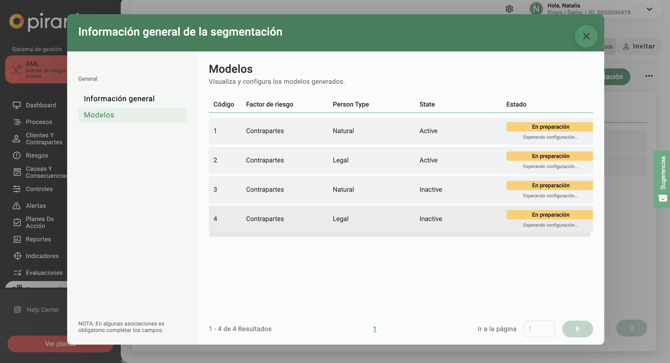The height and width of the screenshot is (363, 670).
Task: Click Contrapartes in row 1
Action: 264,131
